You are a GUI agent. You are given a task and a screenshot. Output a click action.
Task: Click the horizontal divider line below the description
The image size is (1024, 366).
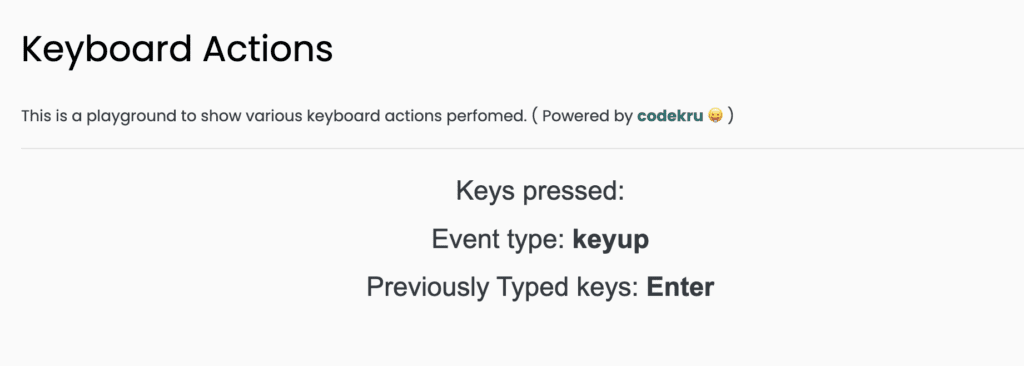(522, 148)
